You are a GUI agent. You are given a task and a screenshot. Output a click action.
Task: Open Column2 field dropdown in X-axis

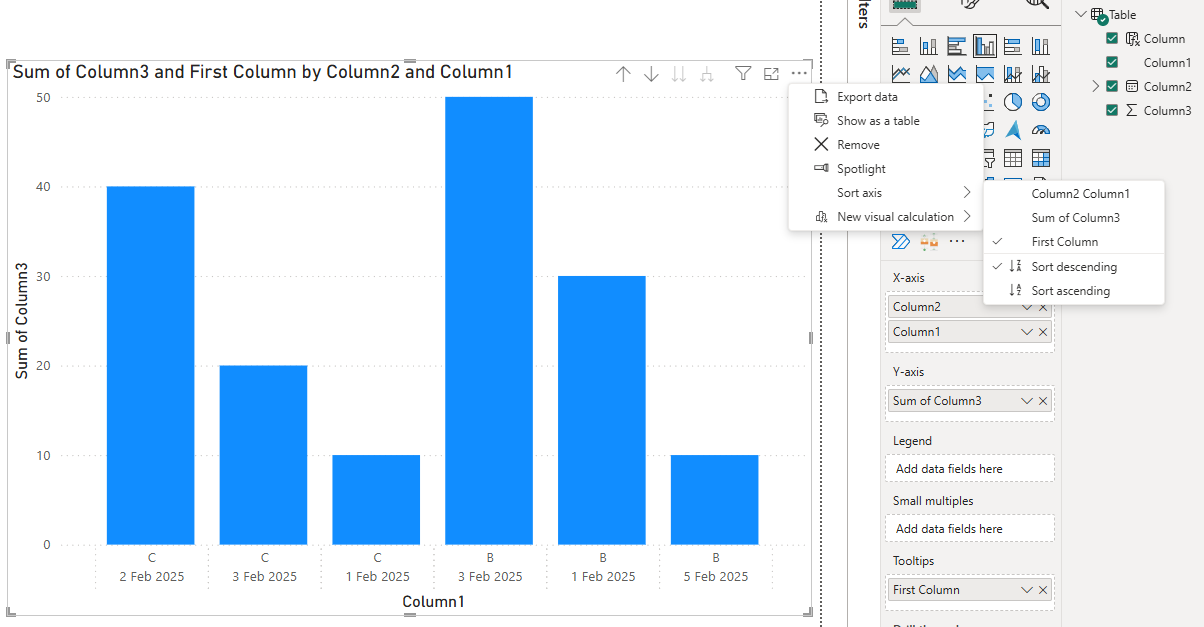(1027, 307)
